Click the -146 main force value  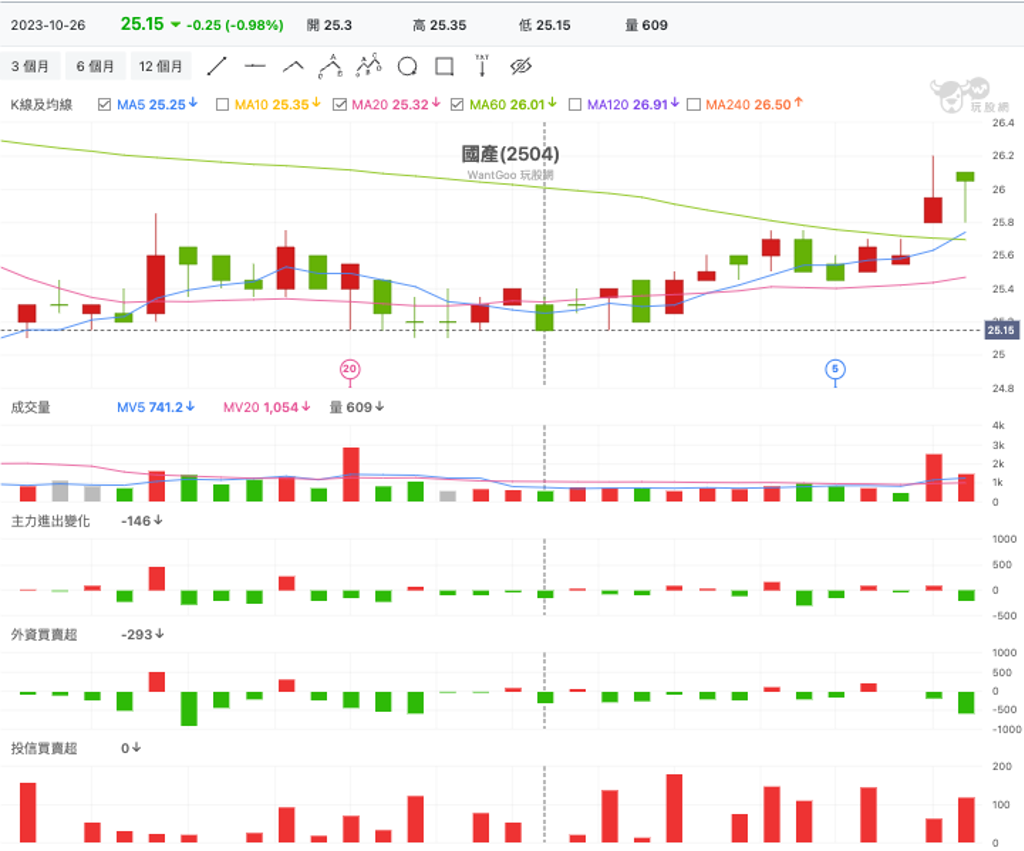coord(142,521)
